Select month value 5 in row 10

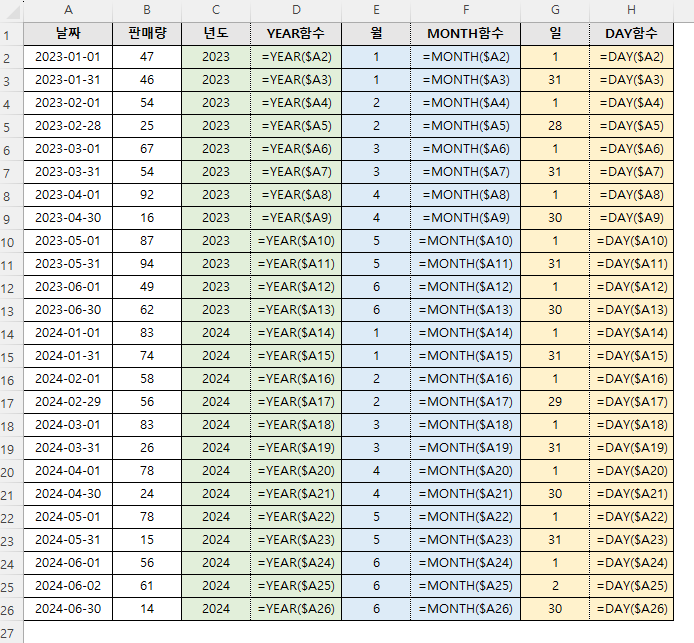click(x=376, y=241)
